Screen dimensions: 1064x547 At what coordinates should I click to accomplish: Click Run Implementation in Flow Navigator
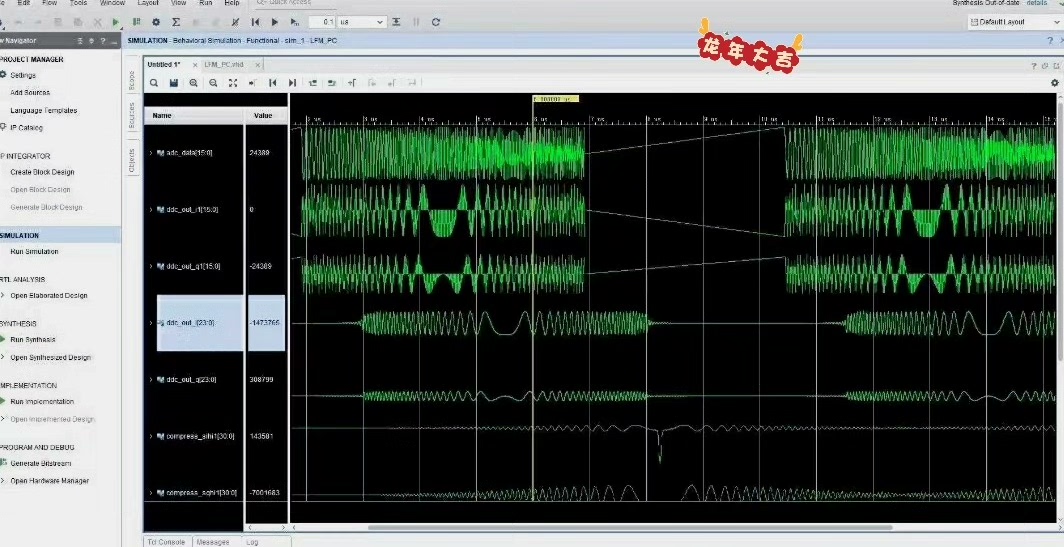point(42,402)
